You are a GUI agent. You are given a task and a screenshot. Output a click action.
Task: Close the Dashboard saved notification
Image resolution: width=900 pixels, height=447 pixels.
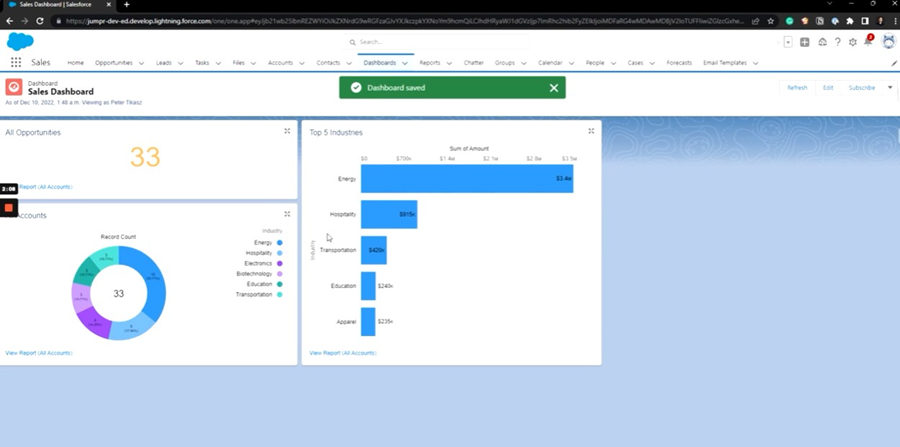click(553, 88)
